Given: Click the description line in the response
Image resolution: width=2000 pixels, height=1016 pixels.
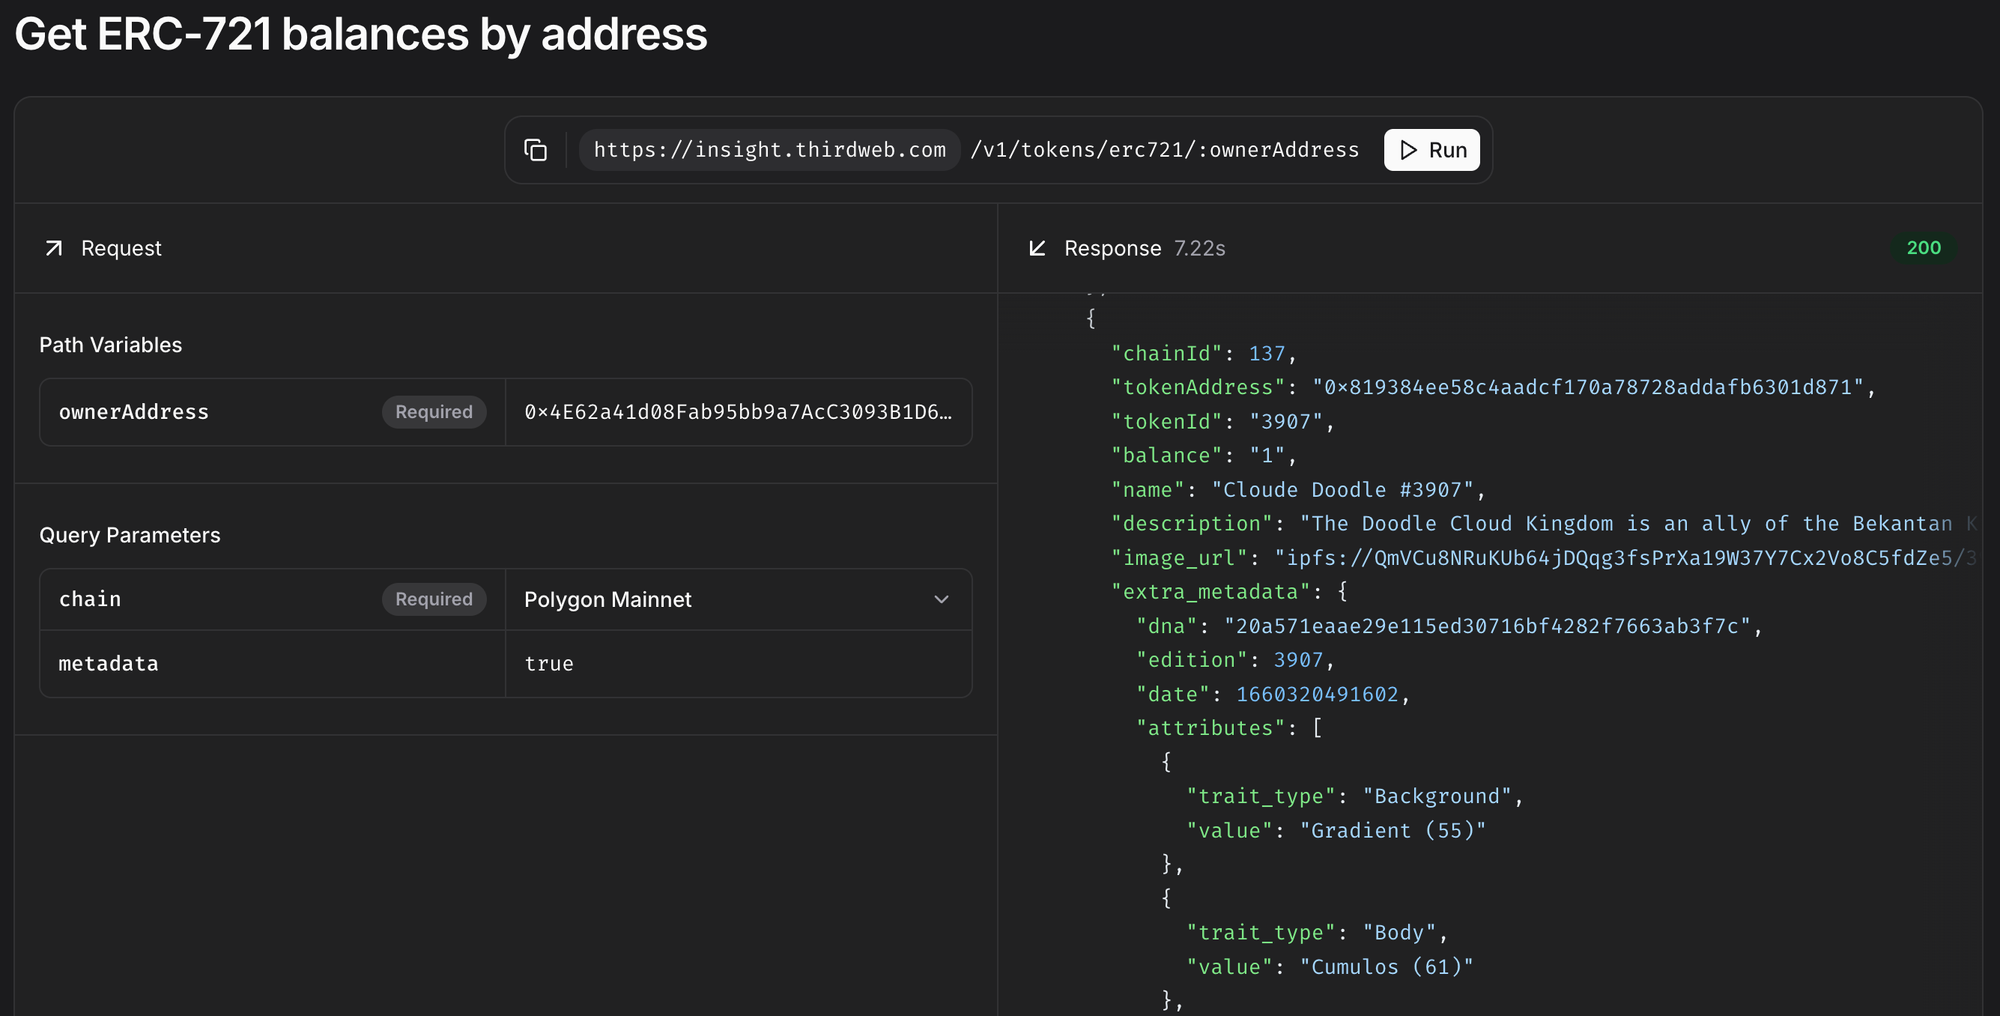Looking at the screenshot, I should (x=1545, y=524).
